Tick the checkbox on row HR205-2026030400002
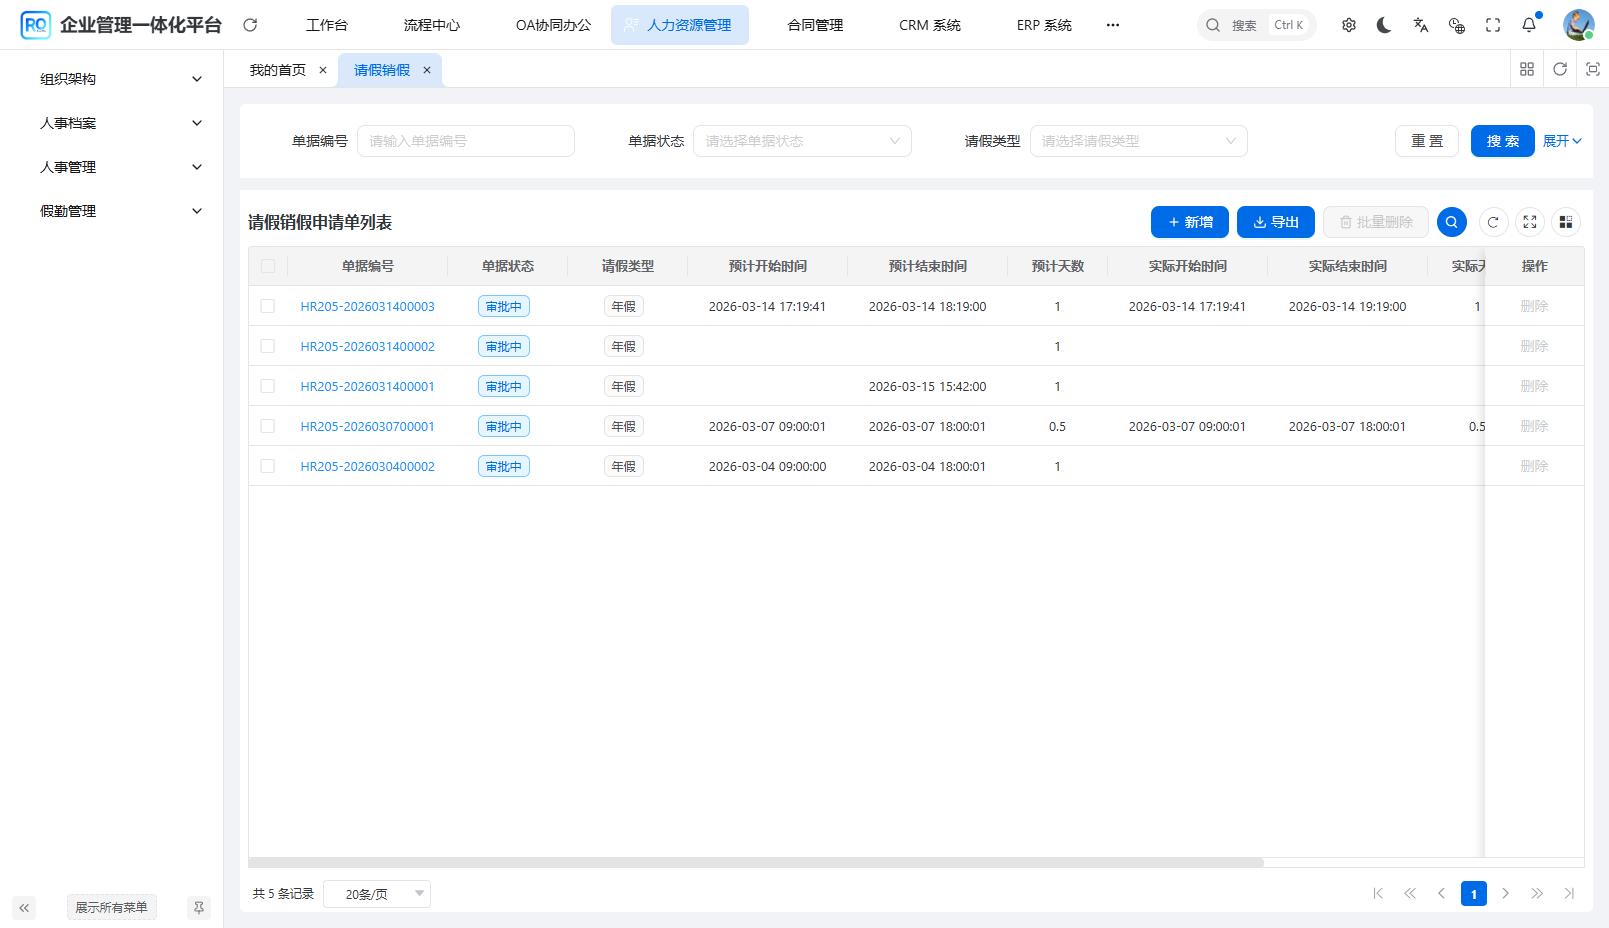The image size is (1609, 928). 268,465
